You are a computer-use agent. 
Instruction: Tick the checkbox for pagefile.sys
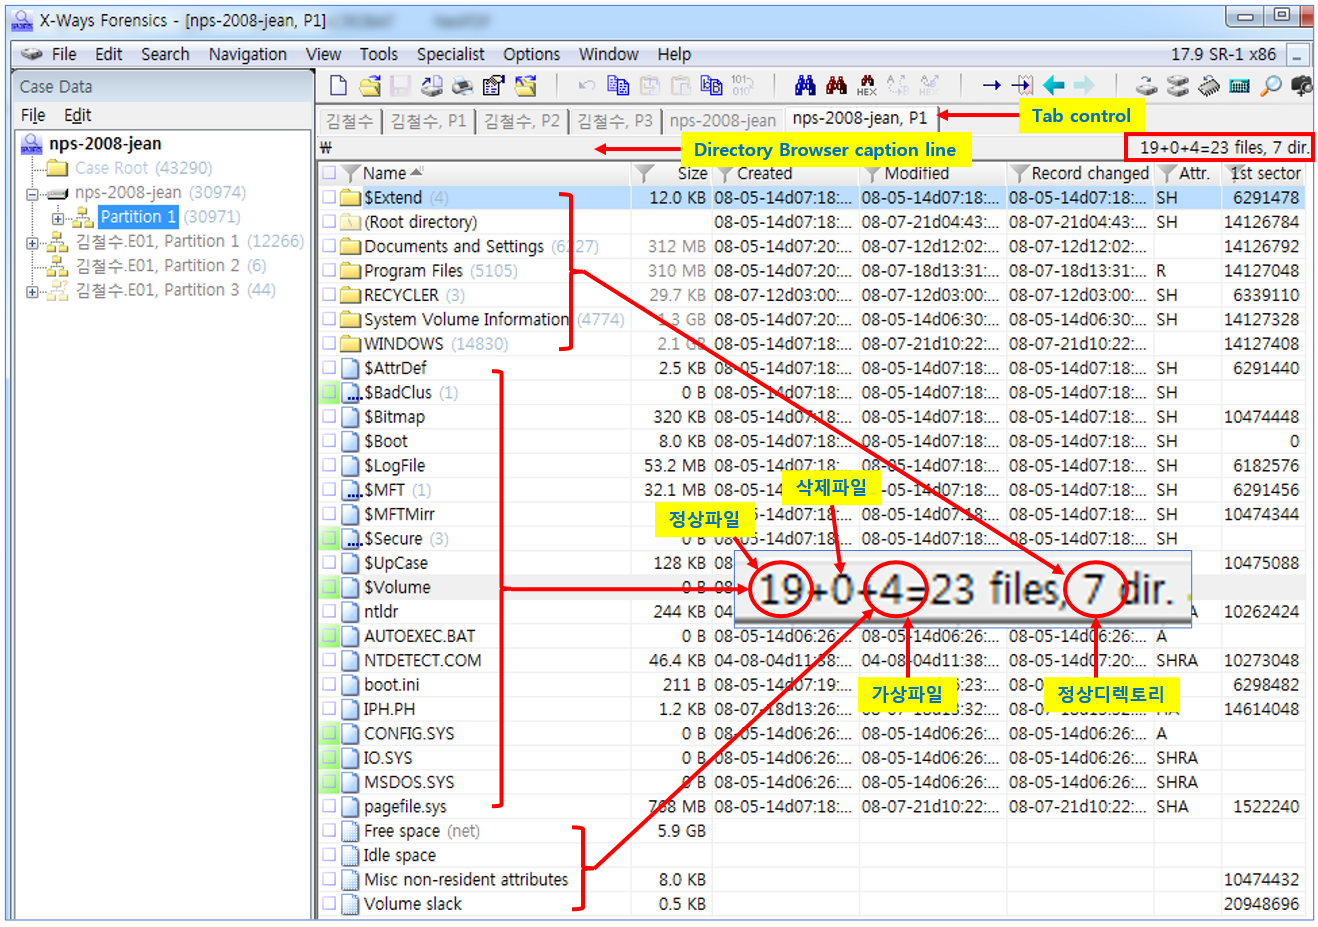328,806
